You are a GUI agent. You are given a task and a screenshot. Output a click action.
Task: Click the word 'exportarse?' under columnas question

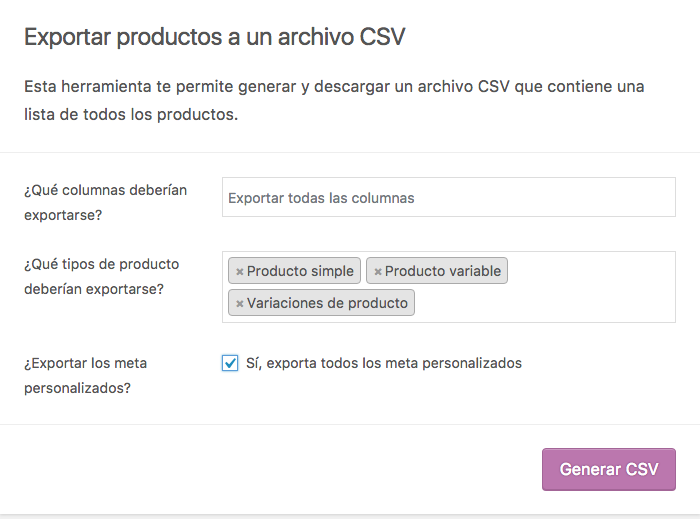(63, 215)
